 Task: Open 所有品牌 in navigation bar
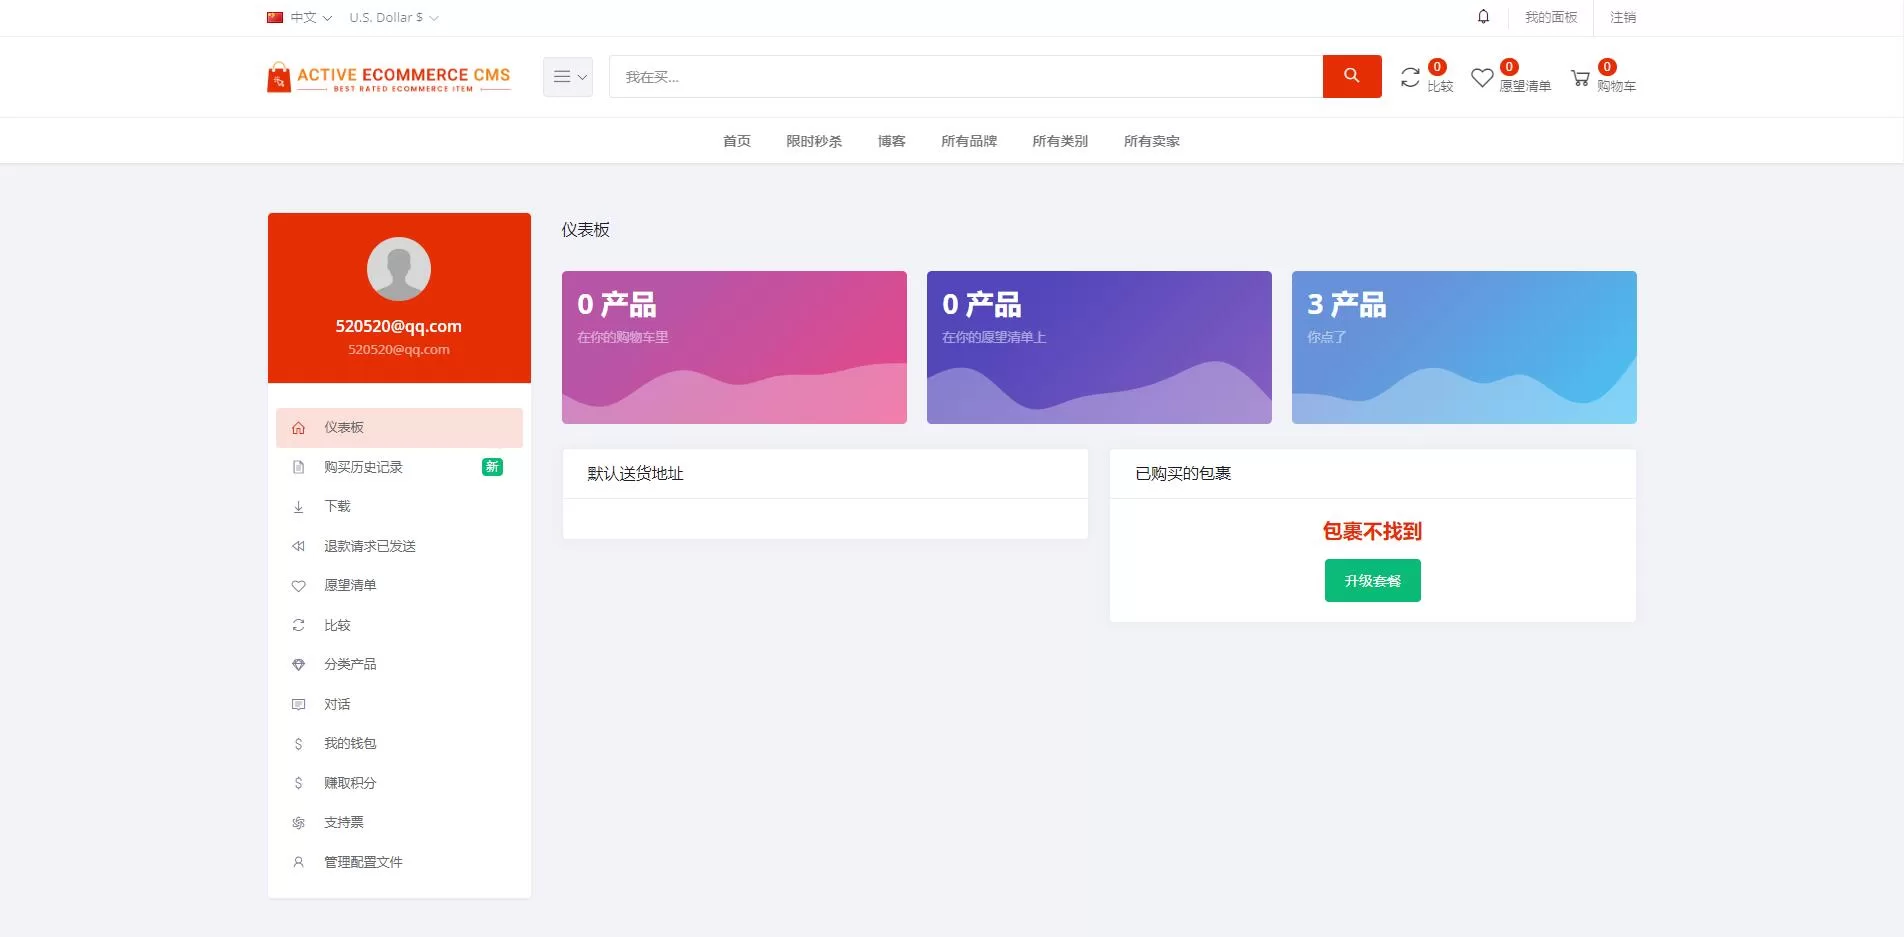[968, 141]
